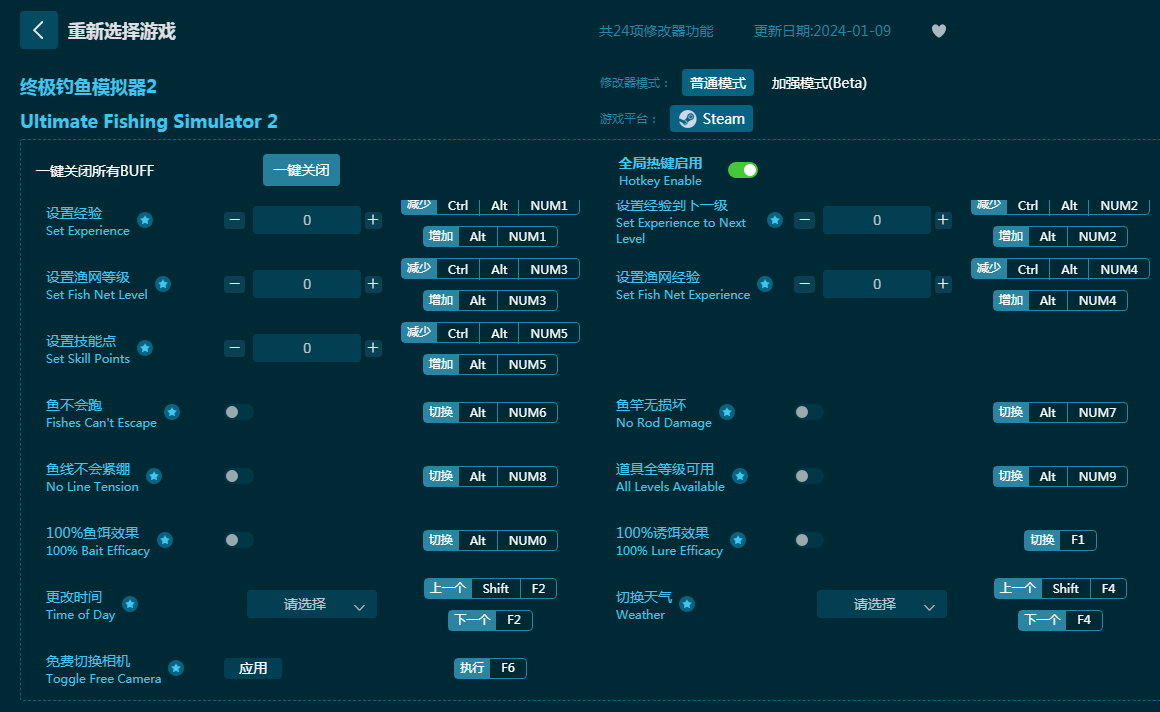Decrease Set Experience to Next Level value
The image size is (1160, 712).
tap(805, 220)
